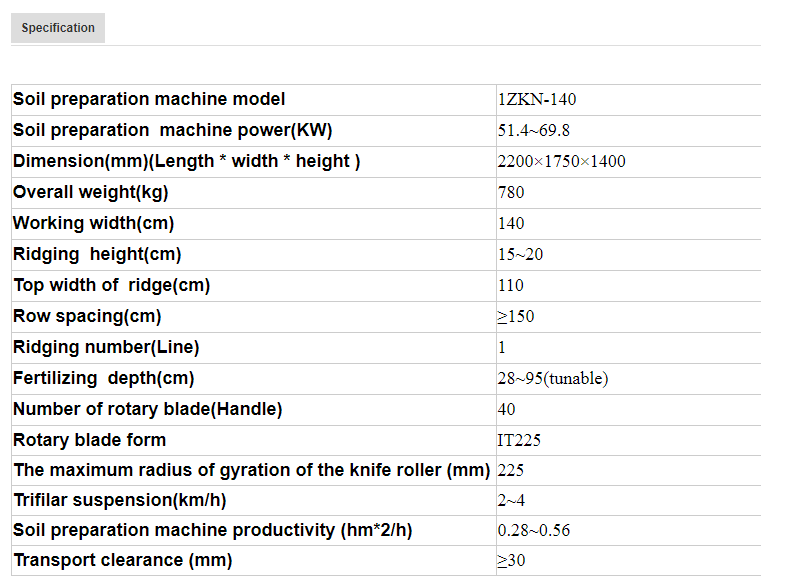The image size is (792, 584).
Task: Click the Ridging height value 15~20
Action: click(x=520, y=255)
